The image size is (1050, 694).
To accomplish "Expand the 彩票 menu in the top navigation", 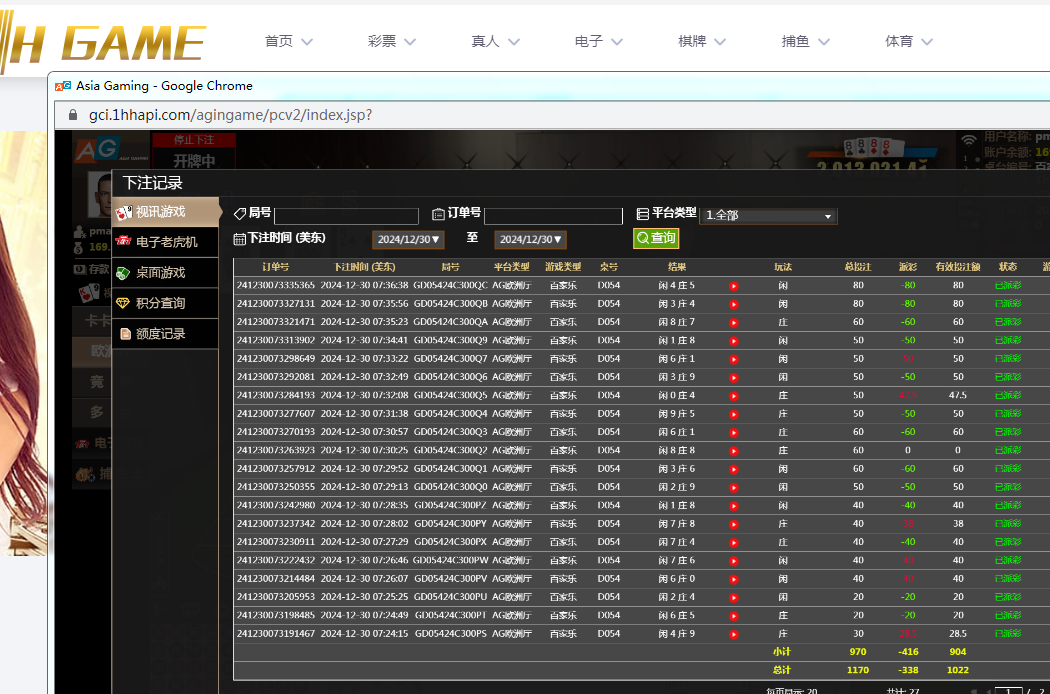I will (x=392, y=42).
